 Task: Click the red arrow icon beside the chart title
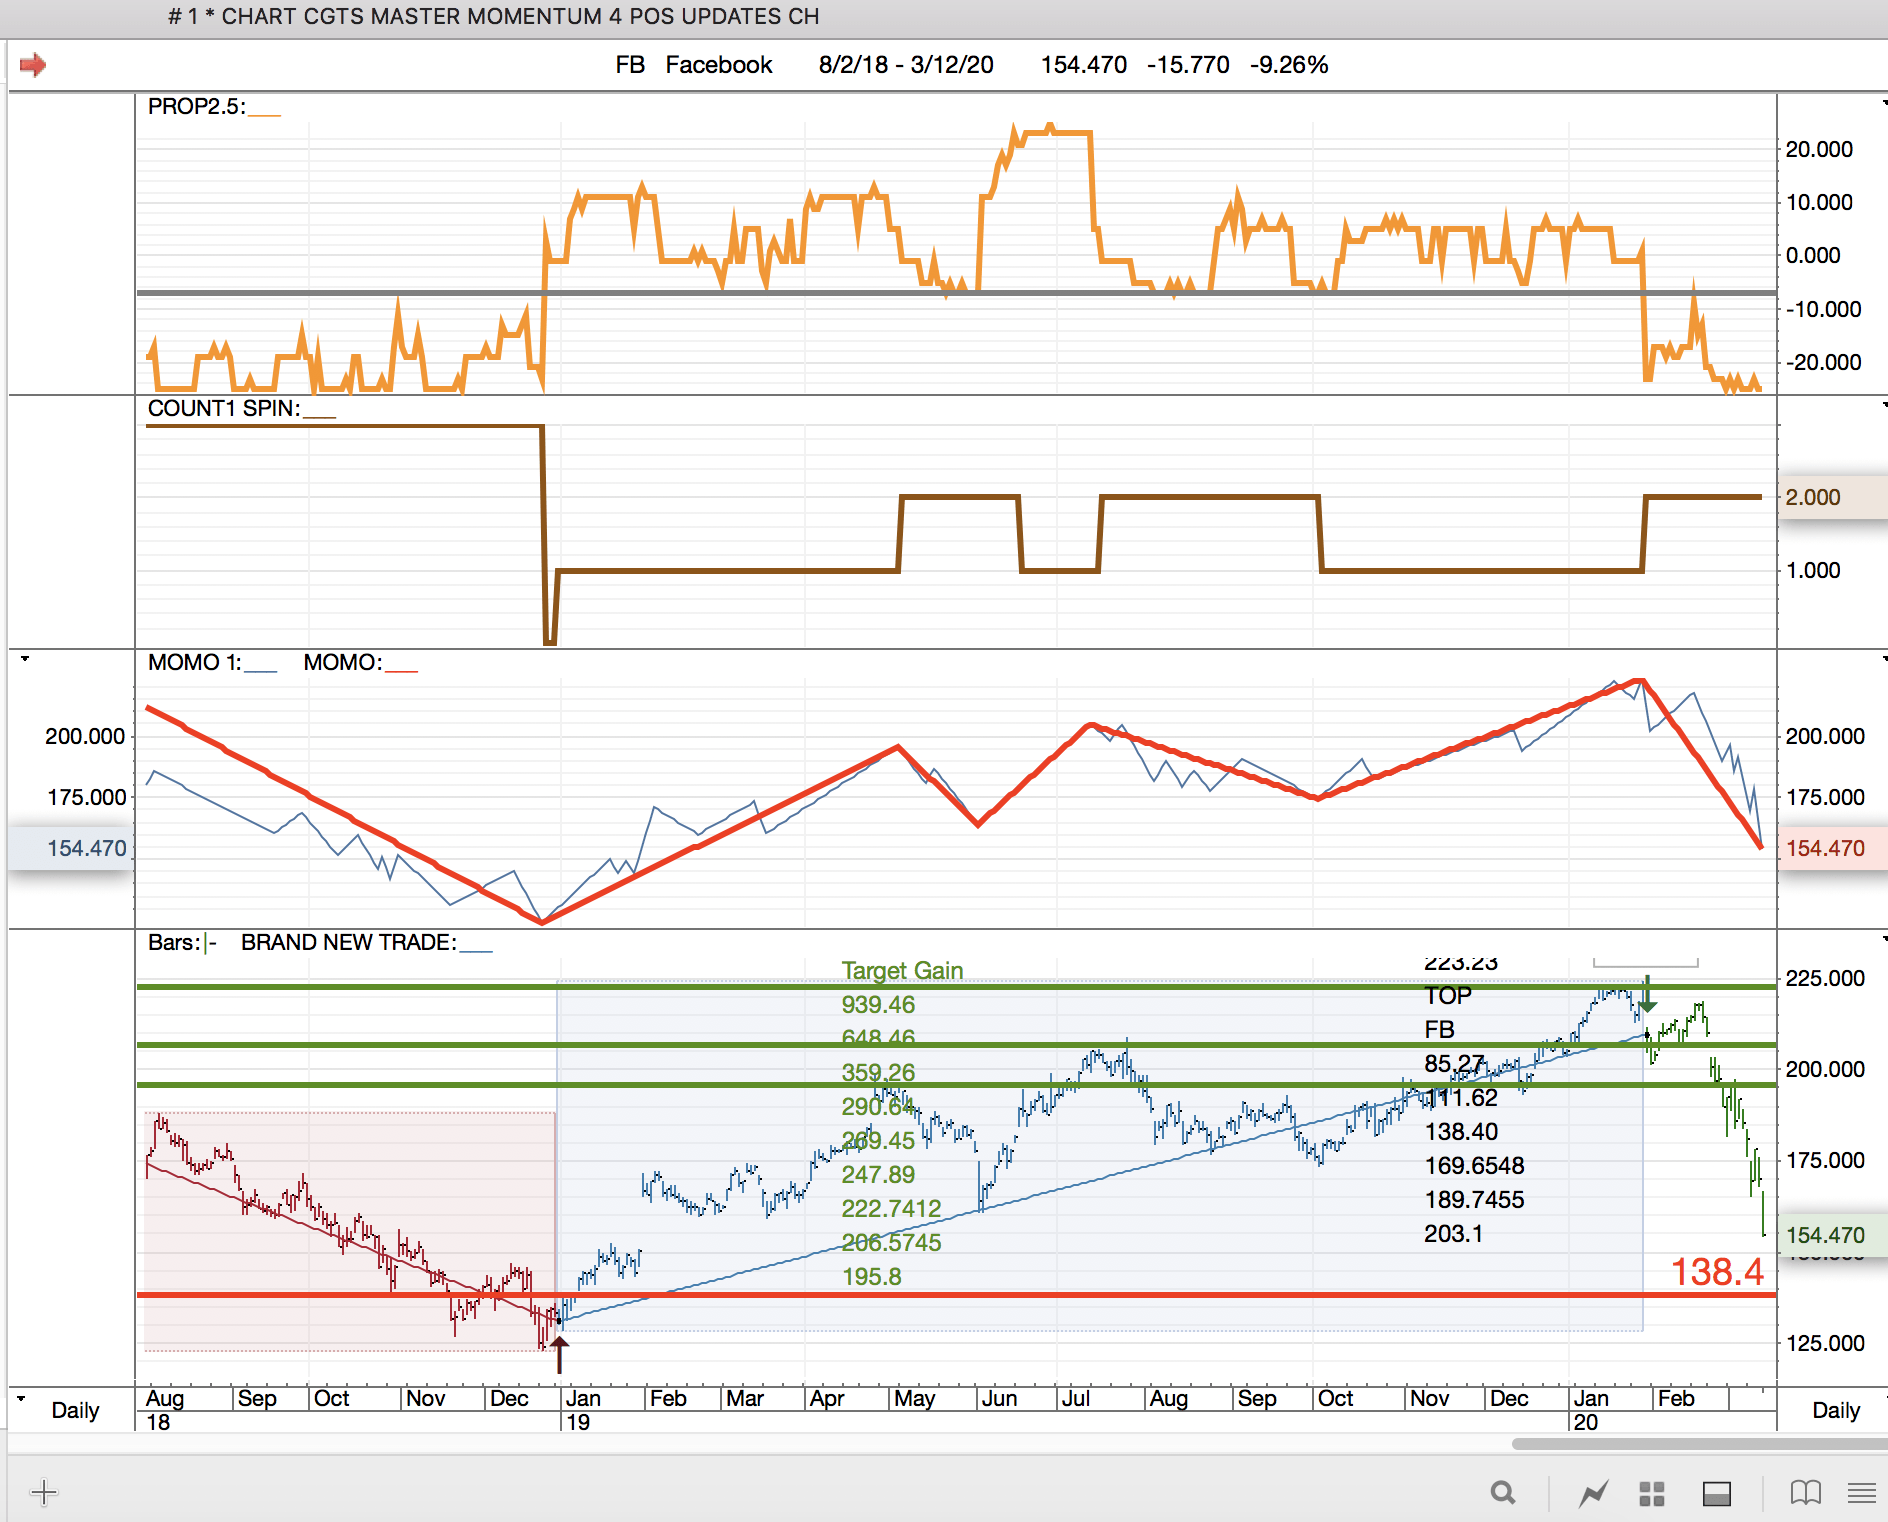click(x=33, y=65)
